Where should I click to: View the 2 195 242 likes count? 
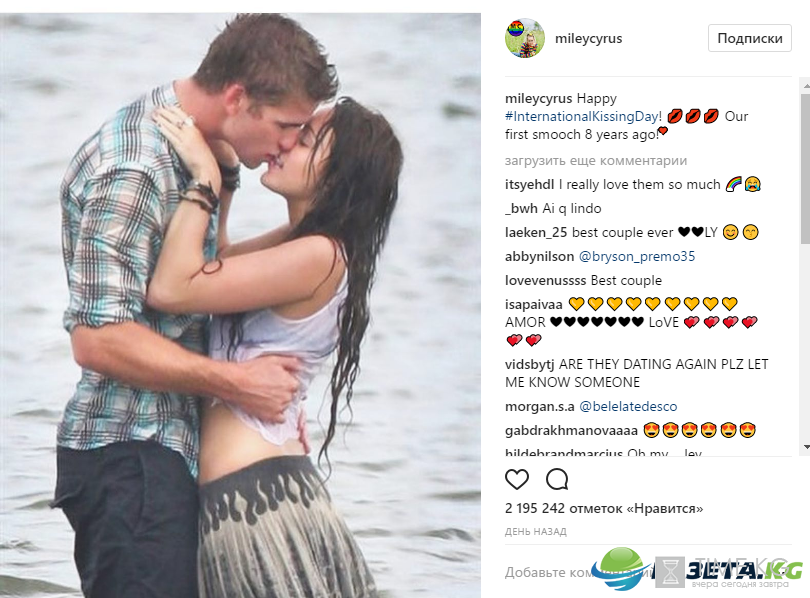tap(604, 508)
